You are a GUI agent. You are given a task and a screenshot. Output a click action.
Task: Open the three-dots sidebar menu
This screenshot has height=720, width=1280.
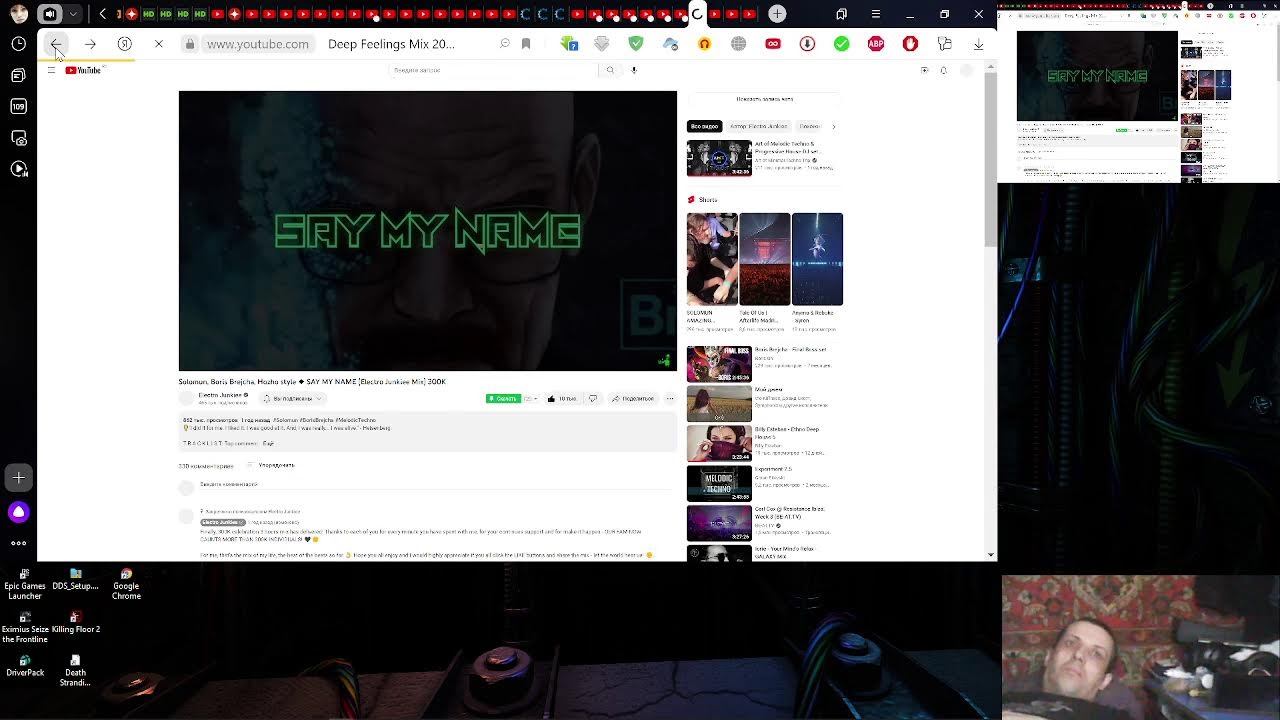tap(18, 543)
